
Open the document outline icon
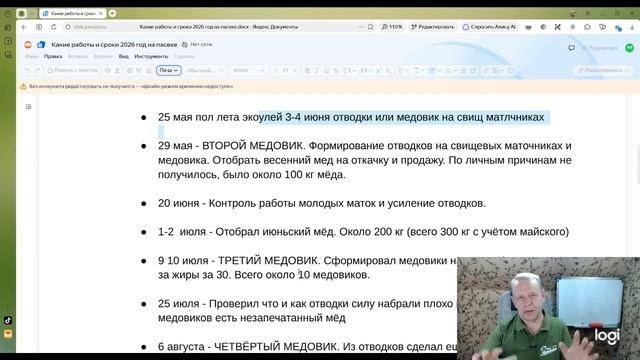pos(28,107)
